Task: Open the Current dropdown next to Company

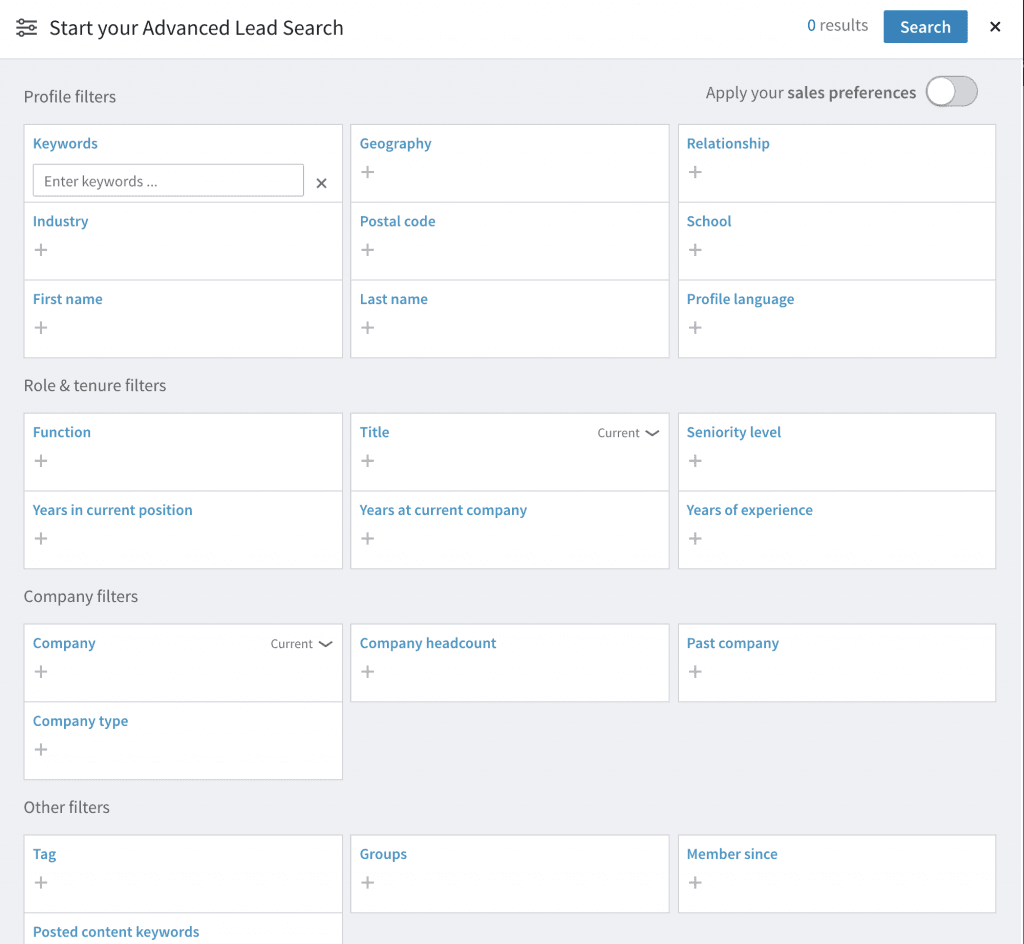Action: tap(301, 644)
